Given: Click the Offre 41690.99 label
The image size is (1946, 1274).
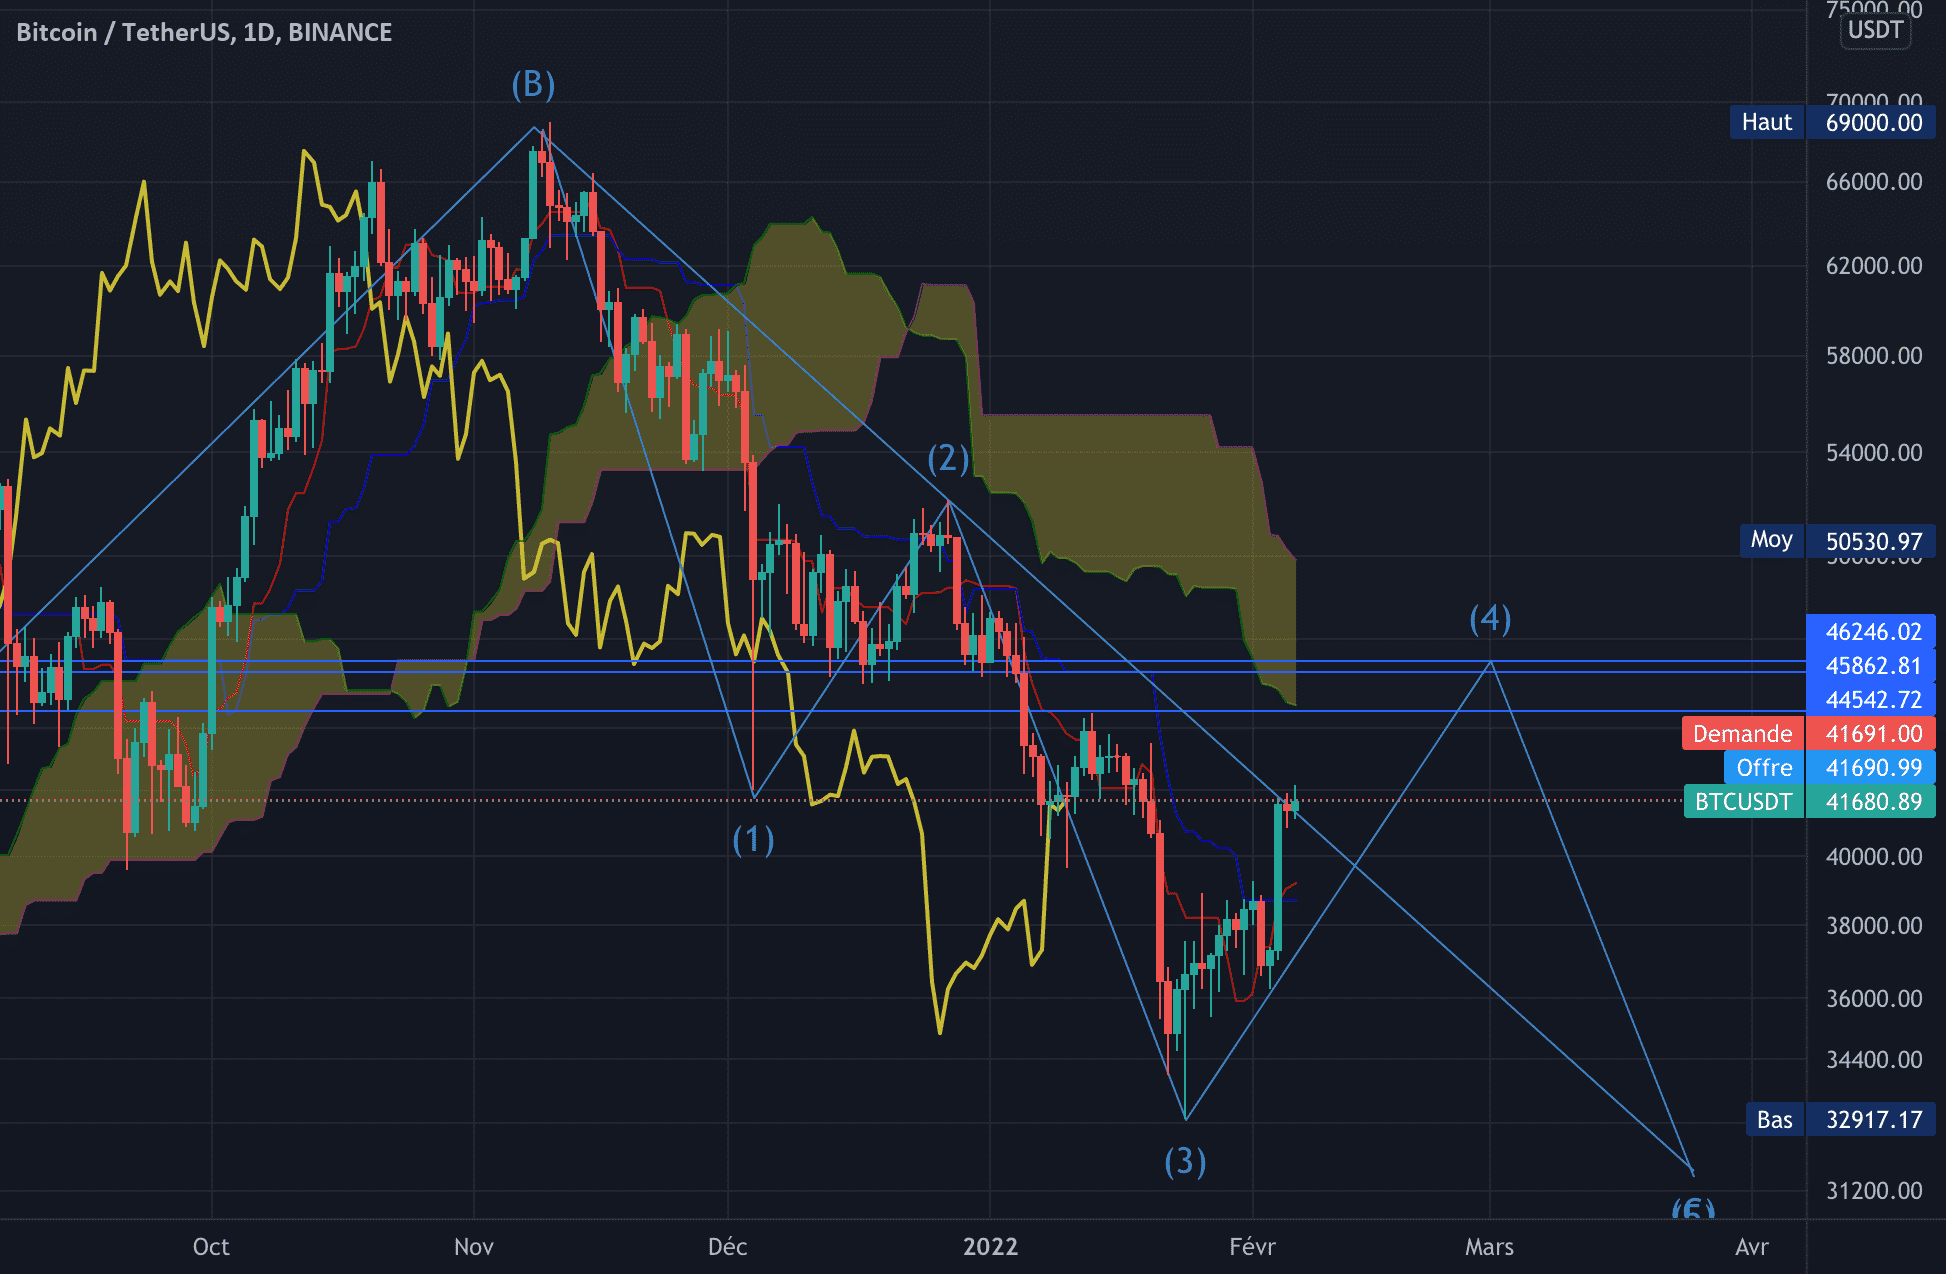Looking at the screenshot, I should [x=1830, y=767].
